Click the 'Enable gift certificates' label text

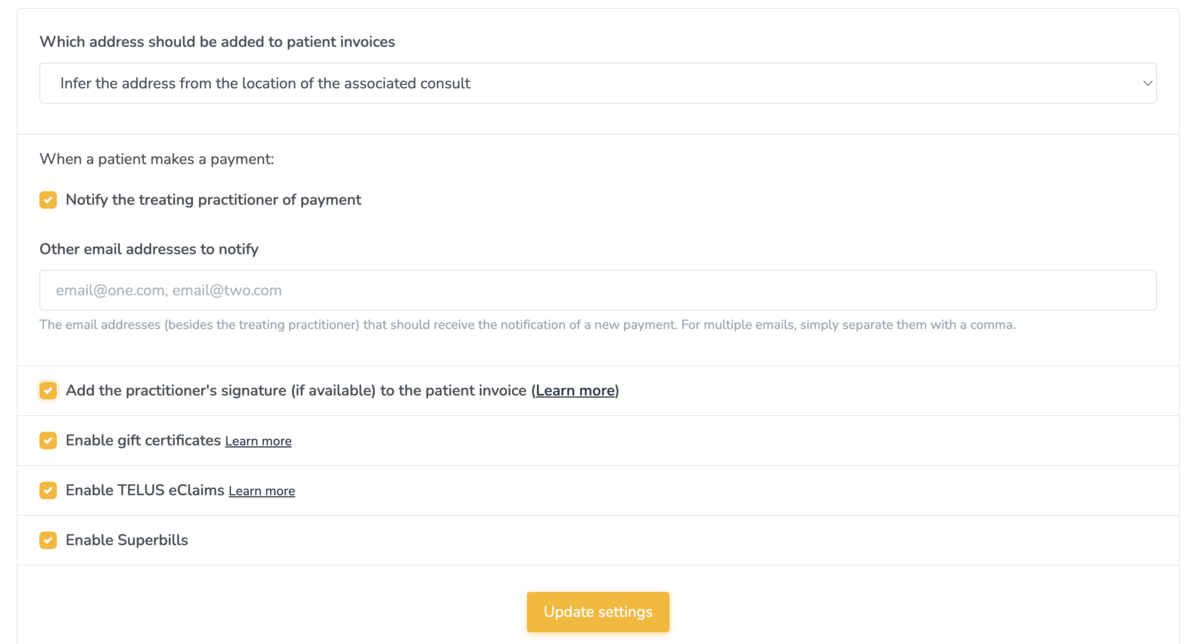coord(143,441)
